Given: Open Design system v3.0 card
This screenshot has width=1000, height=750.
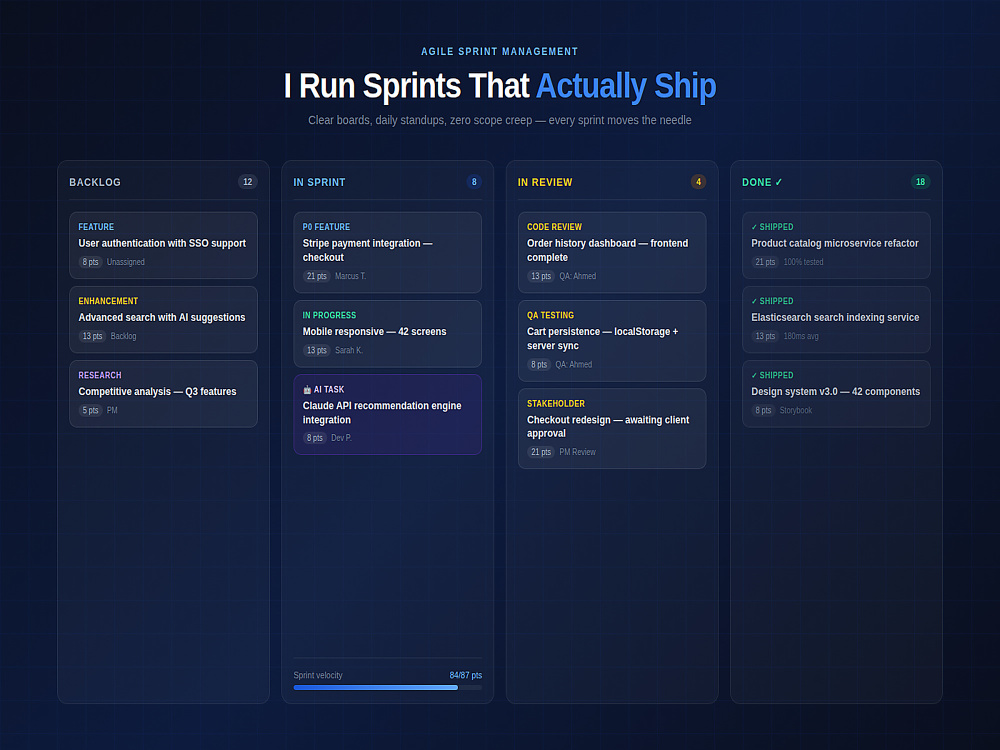Looking at the screenshot, I should click(x=836, y=393).
